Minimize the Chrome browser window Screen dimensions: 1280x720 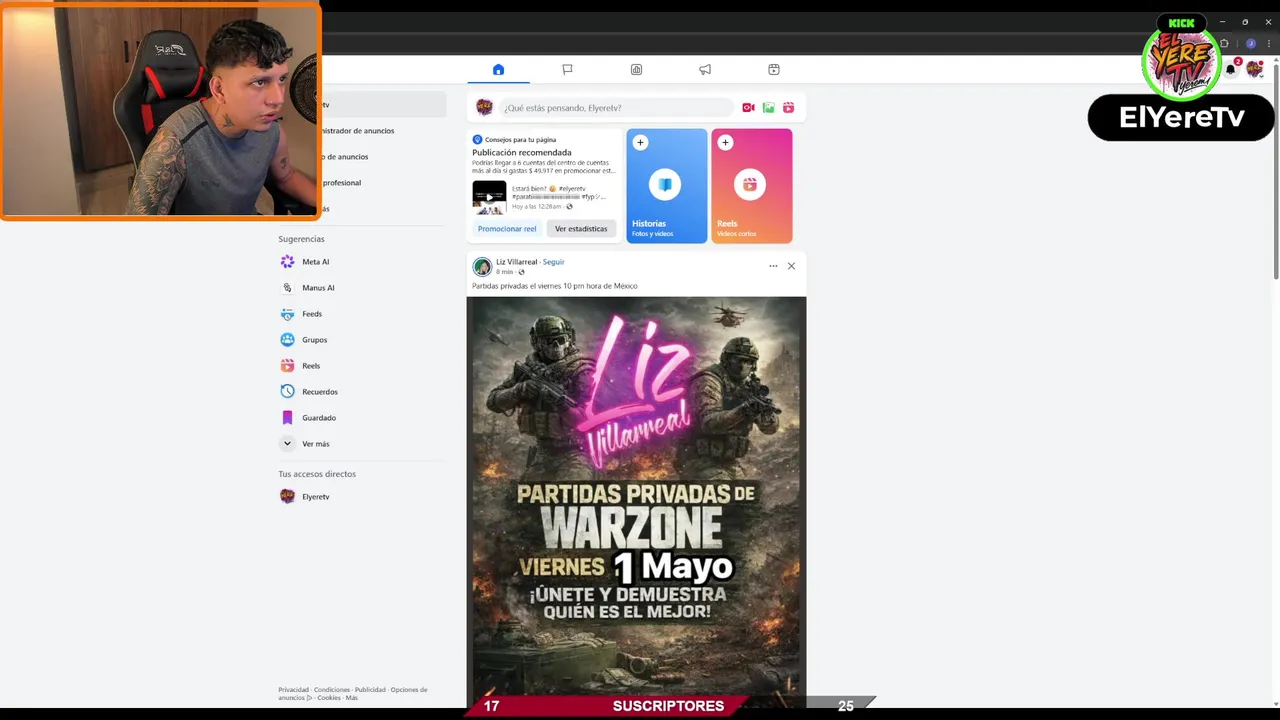click(1222, 22)
